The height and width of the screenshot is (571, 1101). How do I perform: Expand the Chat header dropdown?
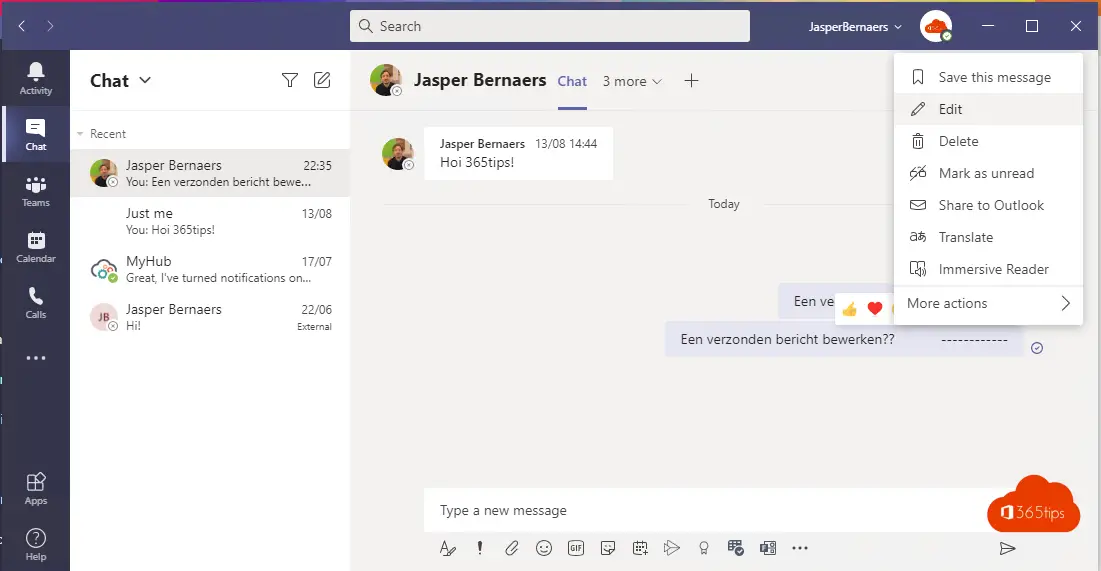tap(145, 80)
